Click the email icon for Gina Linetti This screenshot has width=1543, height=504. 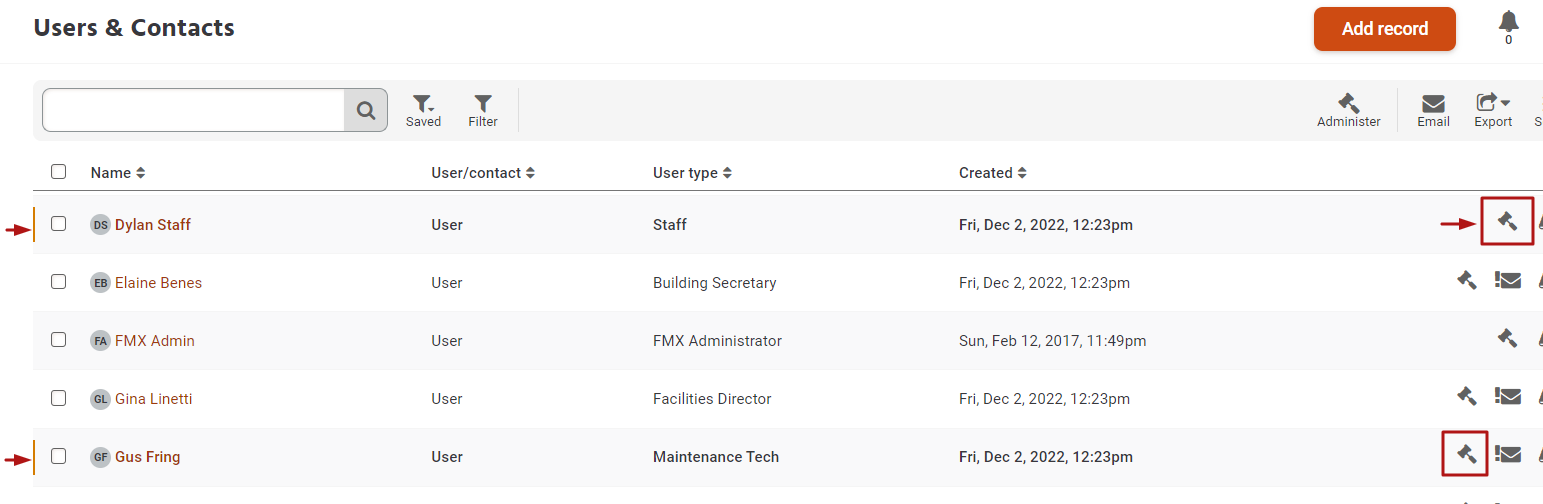(x=1508, y=397)
